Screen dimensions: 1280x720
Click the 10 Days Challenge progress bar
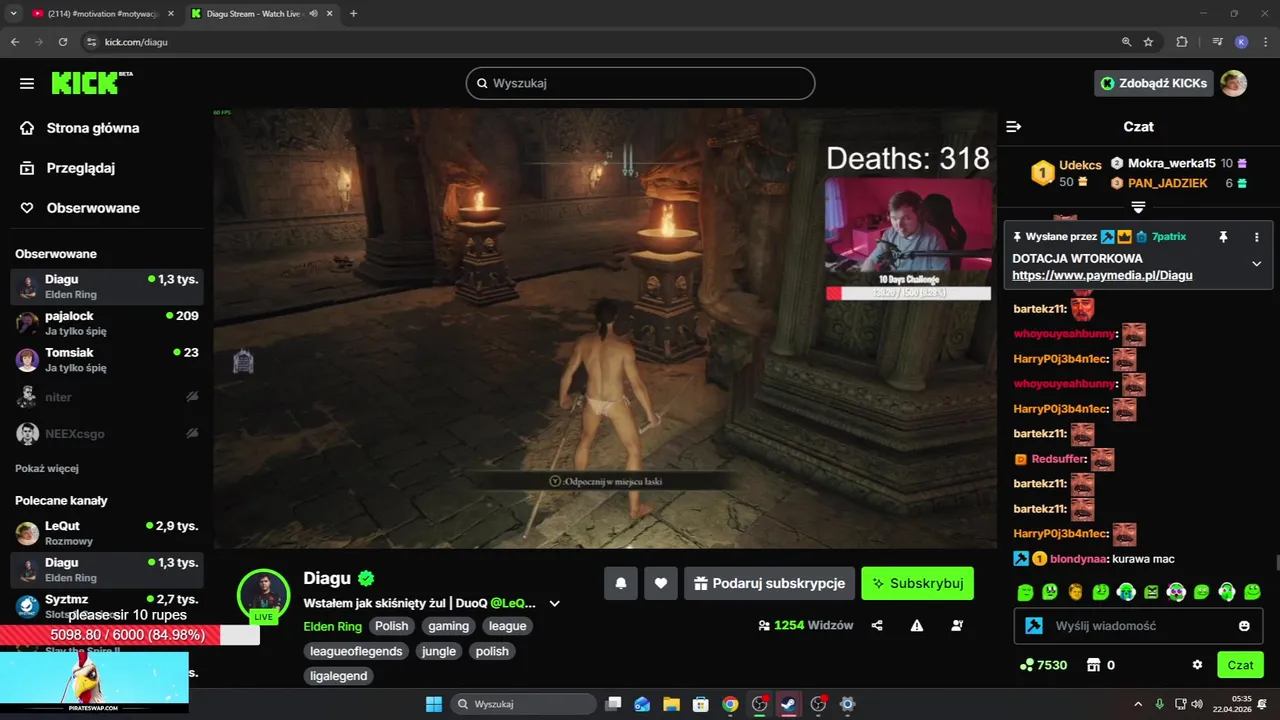(x=908, y=293)
